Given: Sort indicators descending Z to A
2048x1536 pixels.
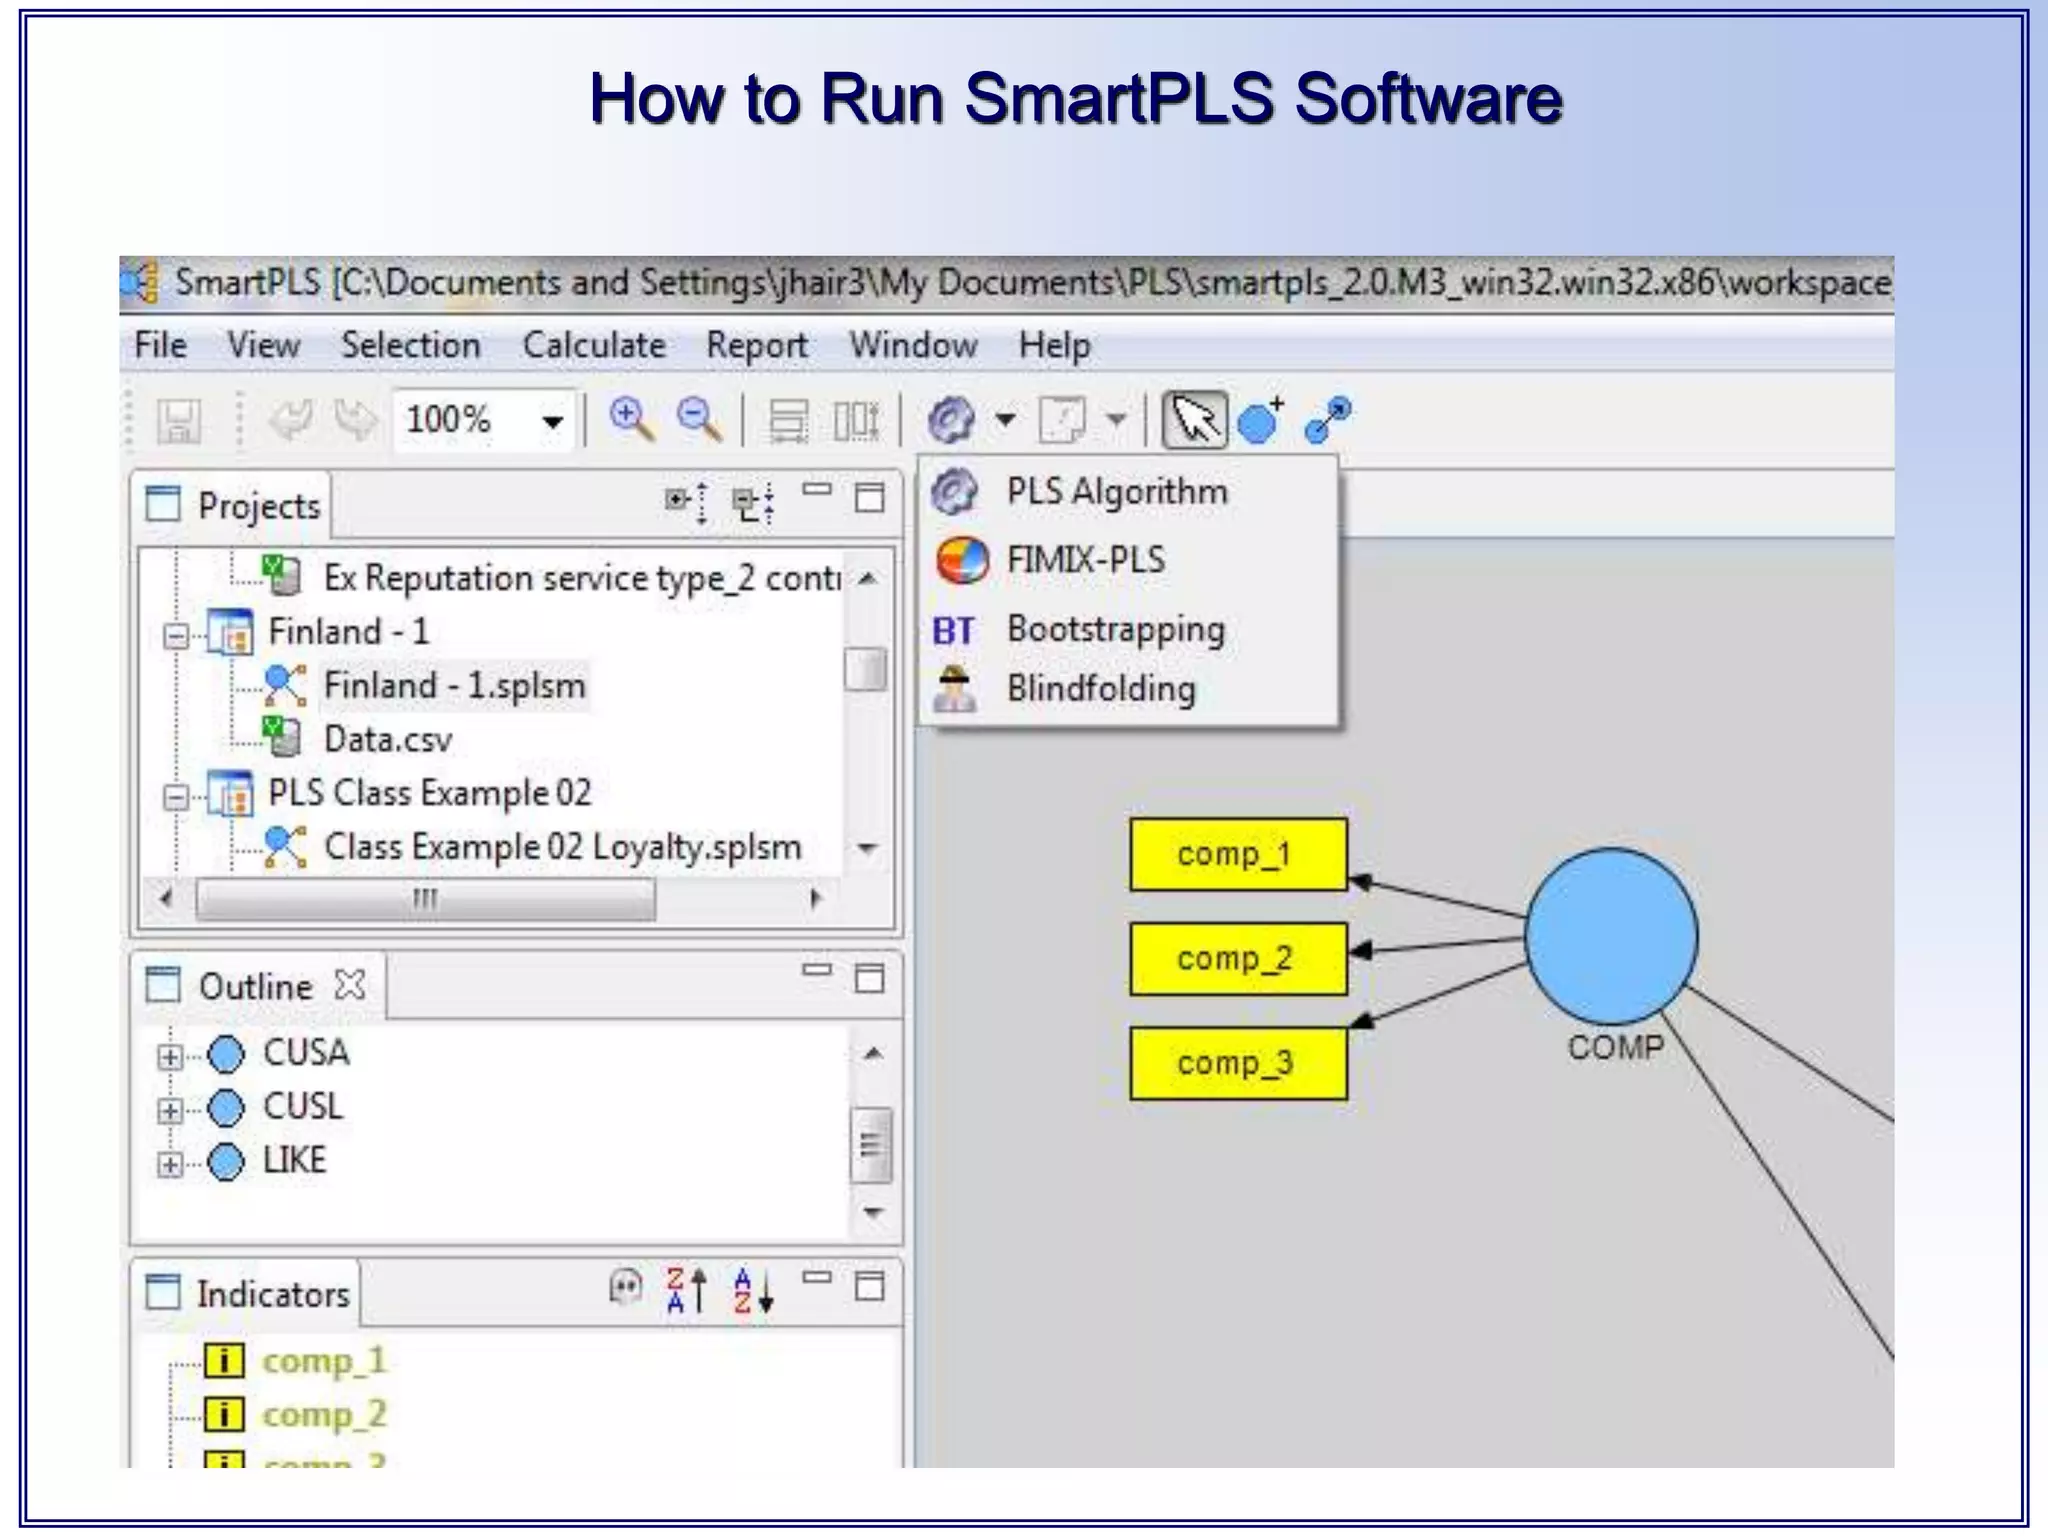Looking at the screenshot, I should [x=686, y=1290].
